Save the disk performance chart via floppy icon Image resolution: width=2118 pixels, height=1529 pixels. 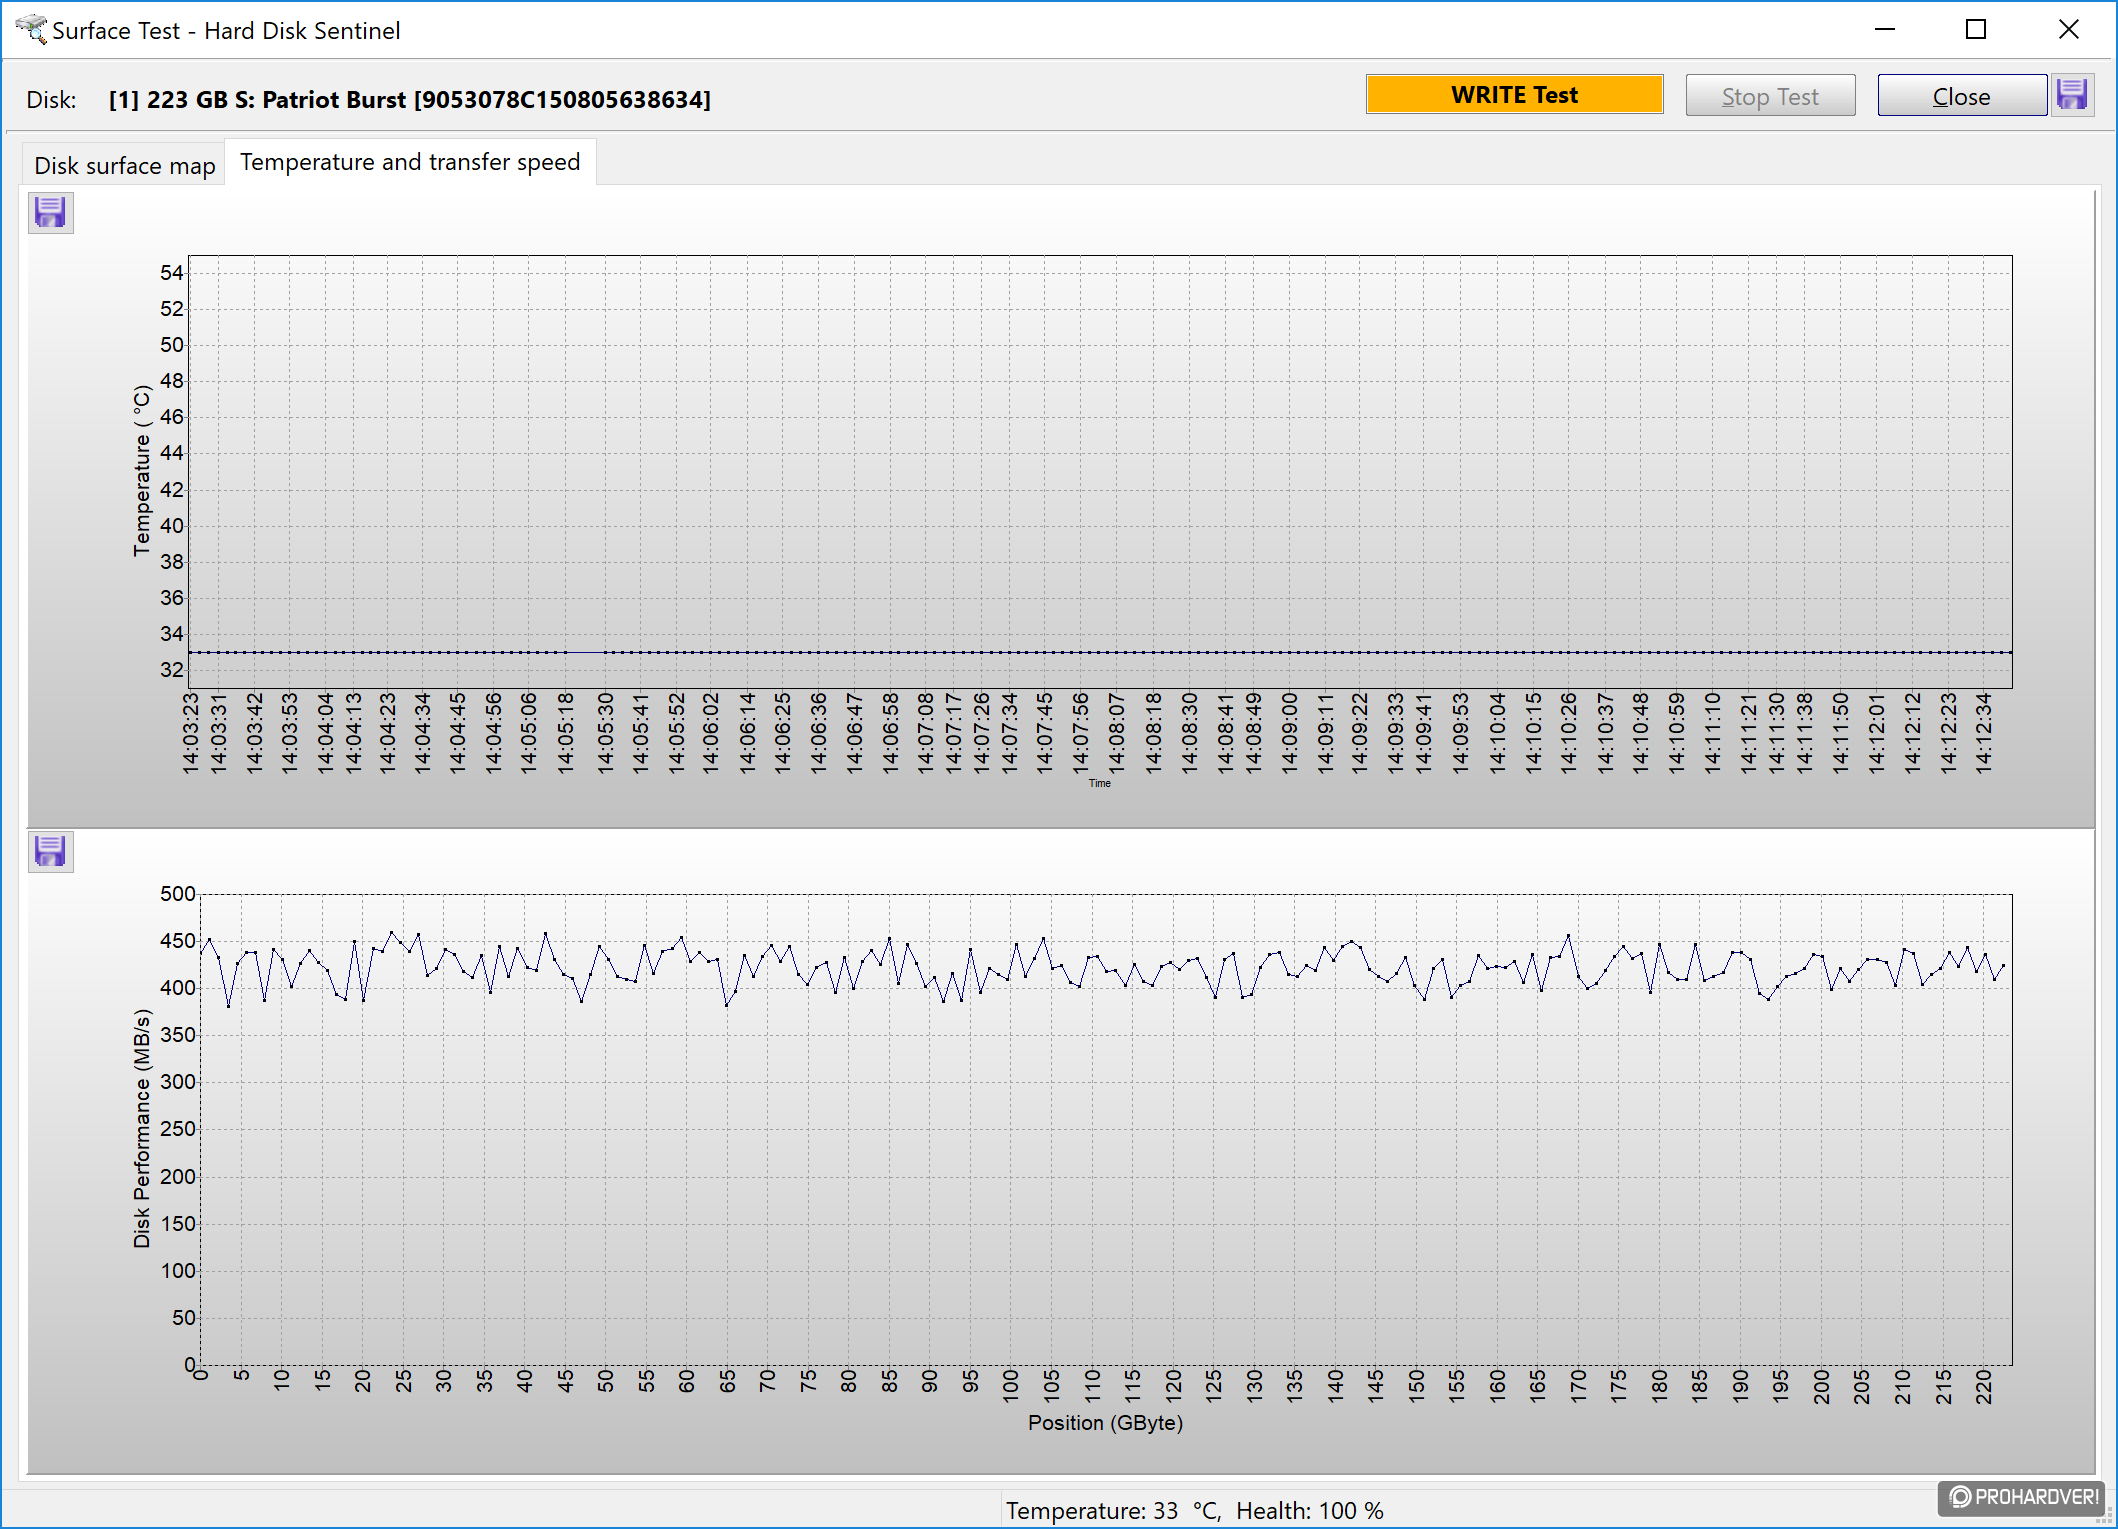(50, 851)
